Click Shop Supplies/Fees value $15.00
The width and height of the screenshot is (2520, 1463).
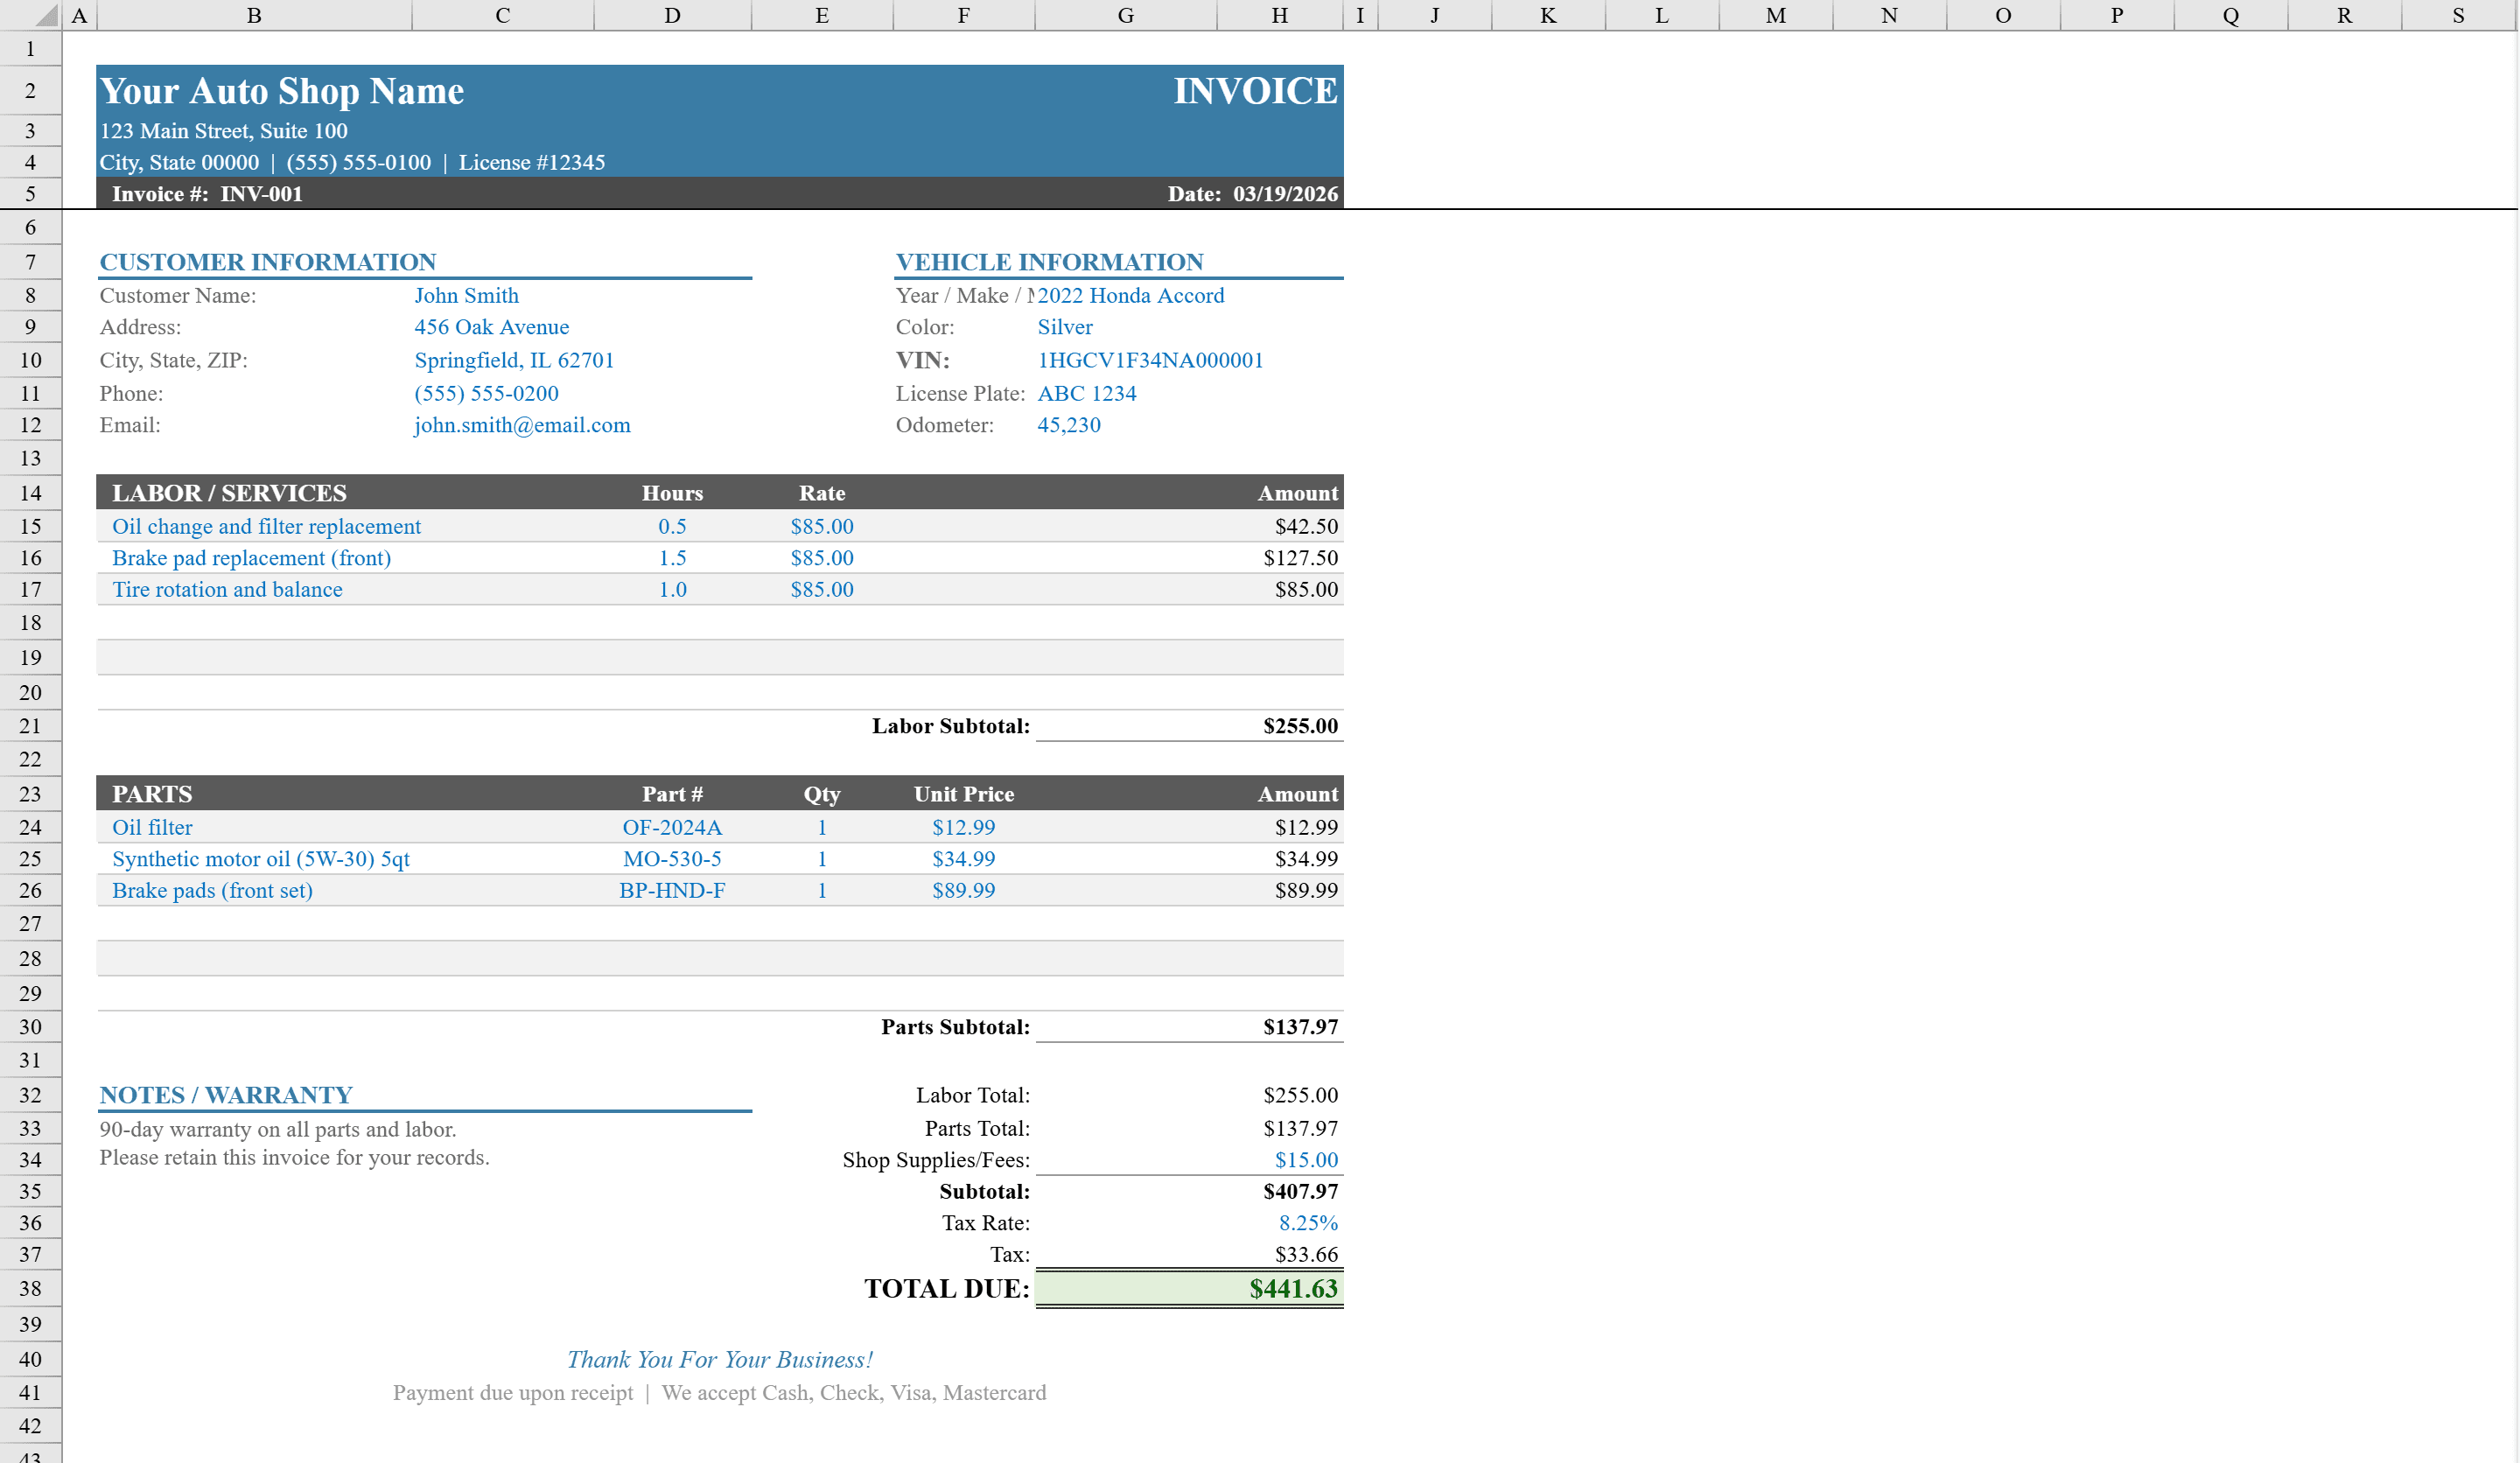(x=1306, y=1160)
